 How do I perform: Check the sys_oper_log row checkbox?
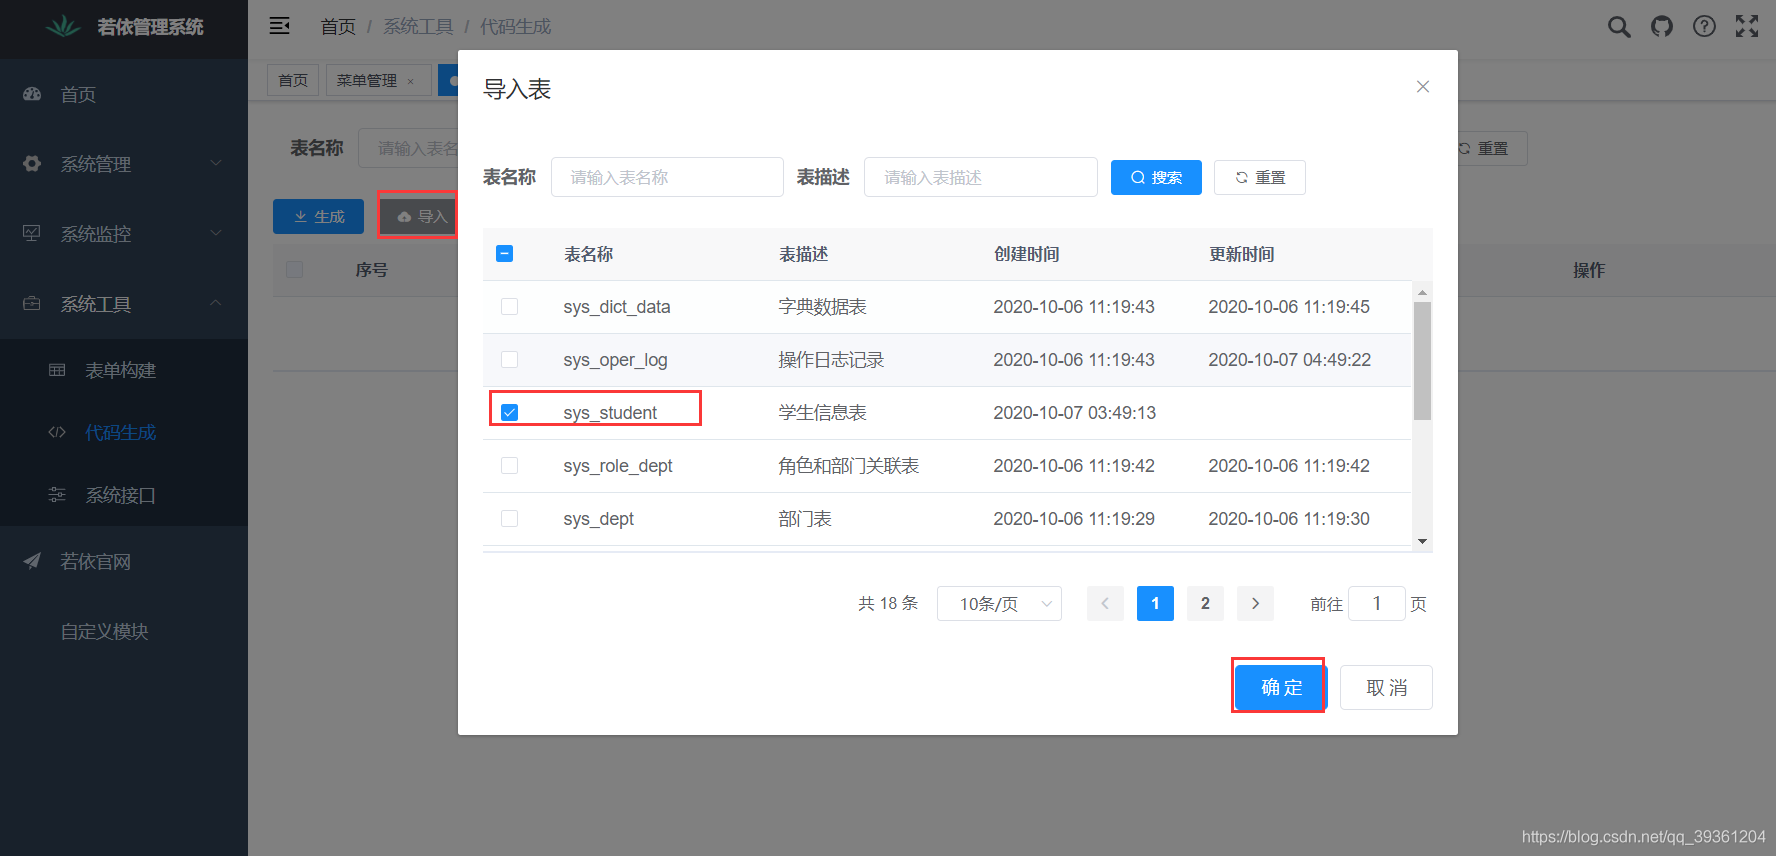coord(509,359)
